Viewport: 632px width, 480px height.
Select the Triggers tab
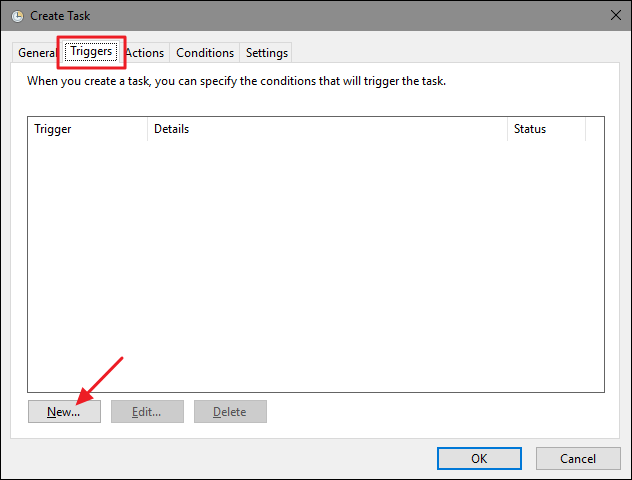[x=89, y=51]
